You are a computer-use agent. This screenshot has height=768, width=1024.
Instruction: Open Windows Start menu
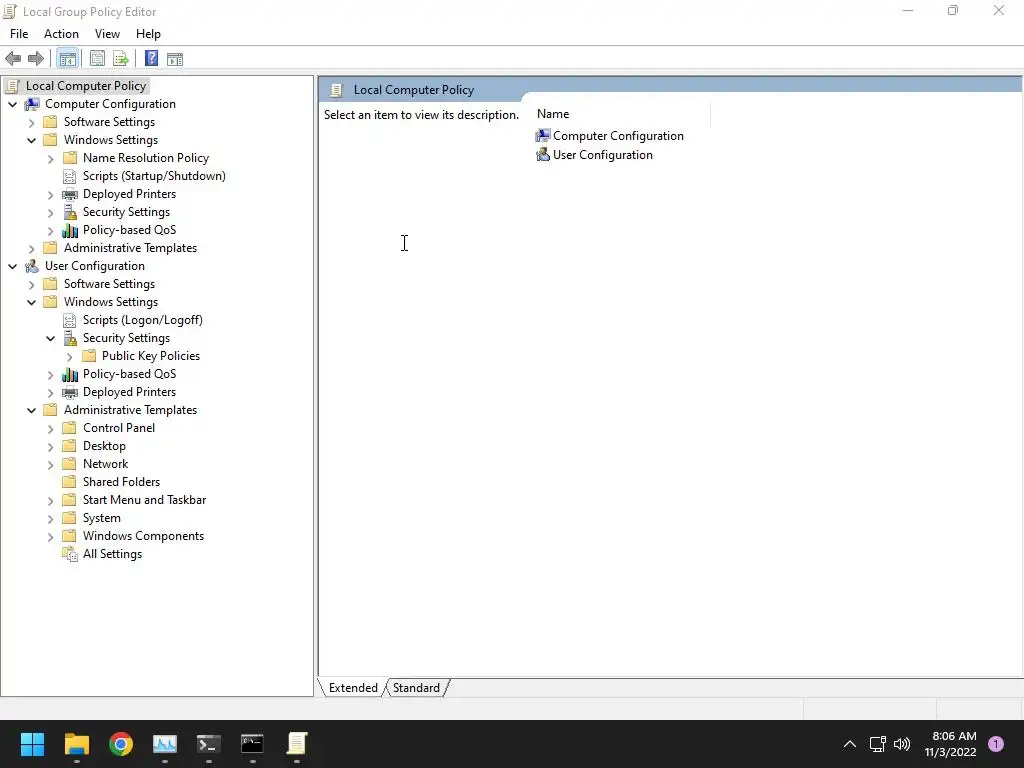pos(32,744)
